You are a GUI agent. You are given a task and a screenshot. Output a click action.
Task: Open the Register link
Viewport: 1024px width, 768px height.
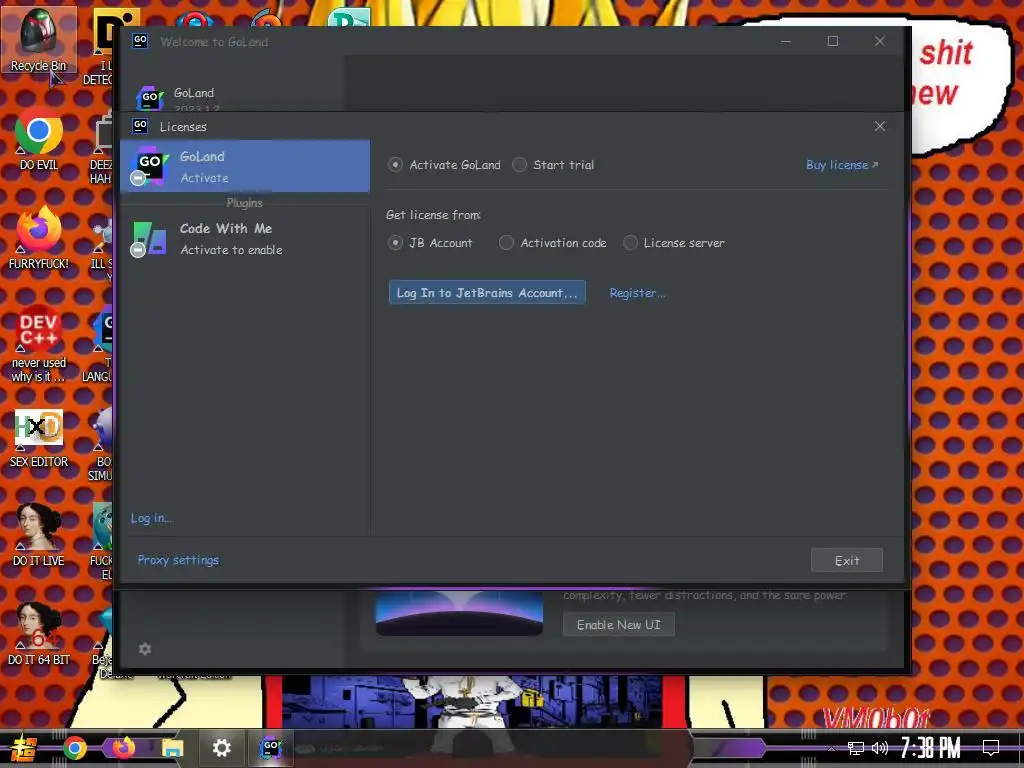[637, 293]
